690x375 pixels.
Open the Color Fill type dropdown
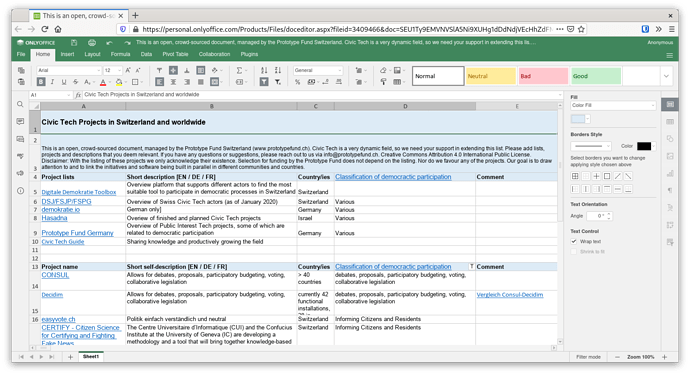point(613,106)
